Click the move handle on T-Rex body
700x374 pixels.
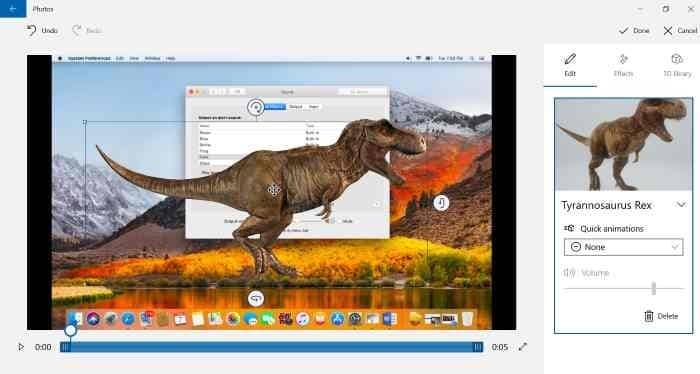(x=274, y=190)
